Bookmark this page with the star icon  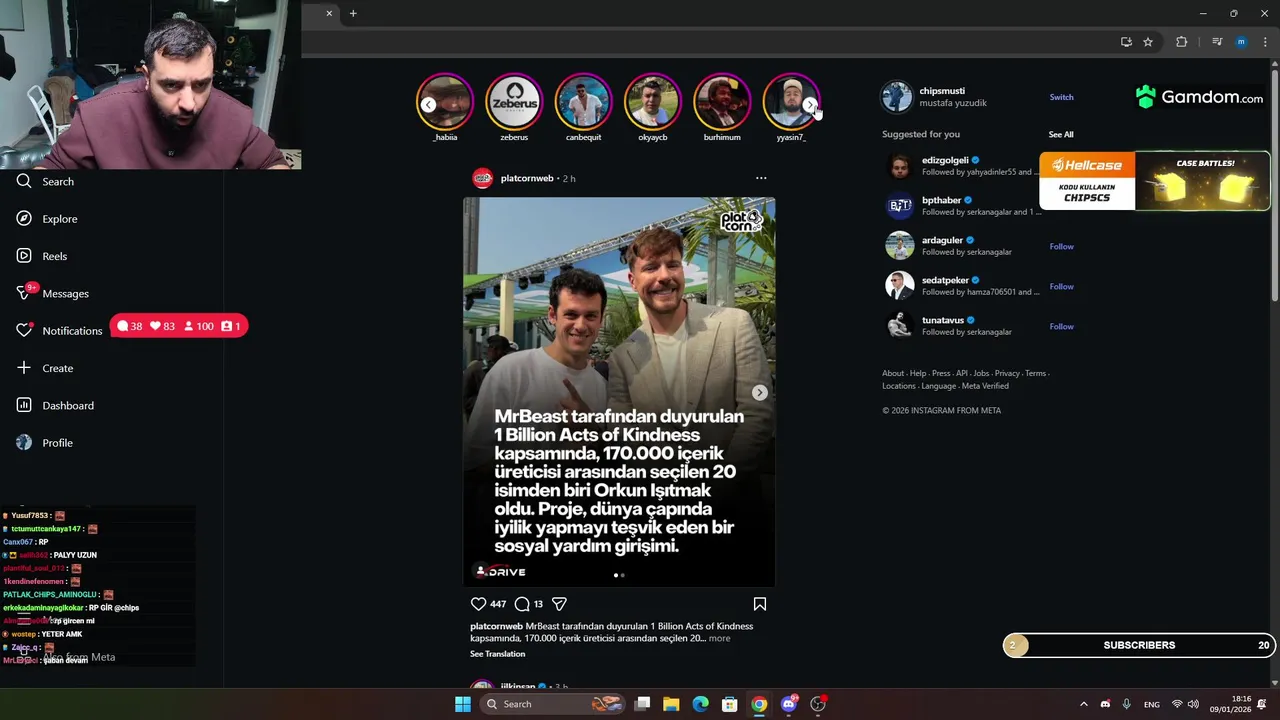(x=1148, y=42)
